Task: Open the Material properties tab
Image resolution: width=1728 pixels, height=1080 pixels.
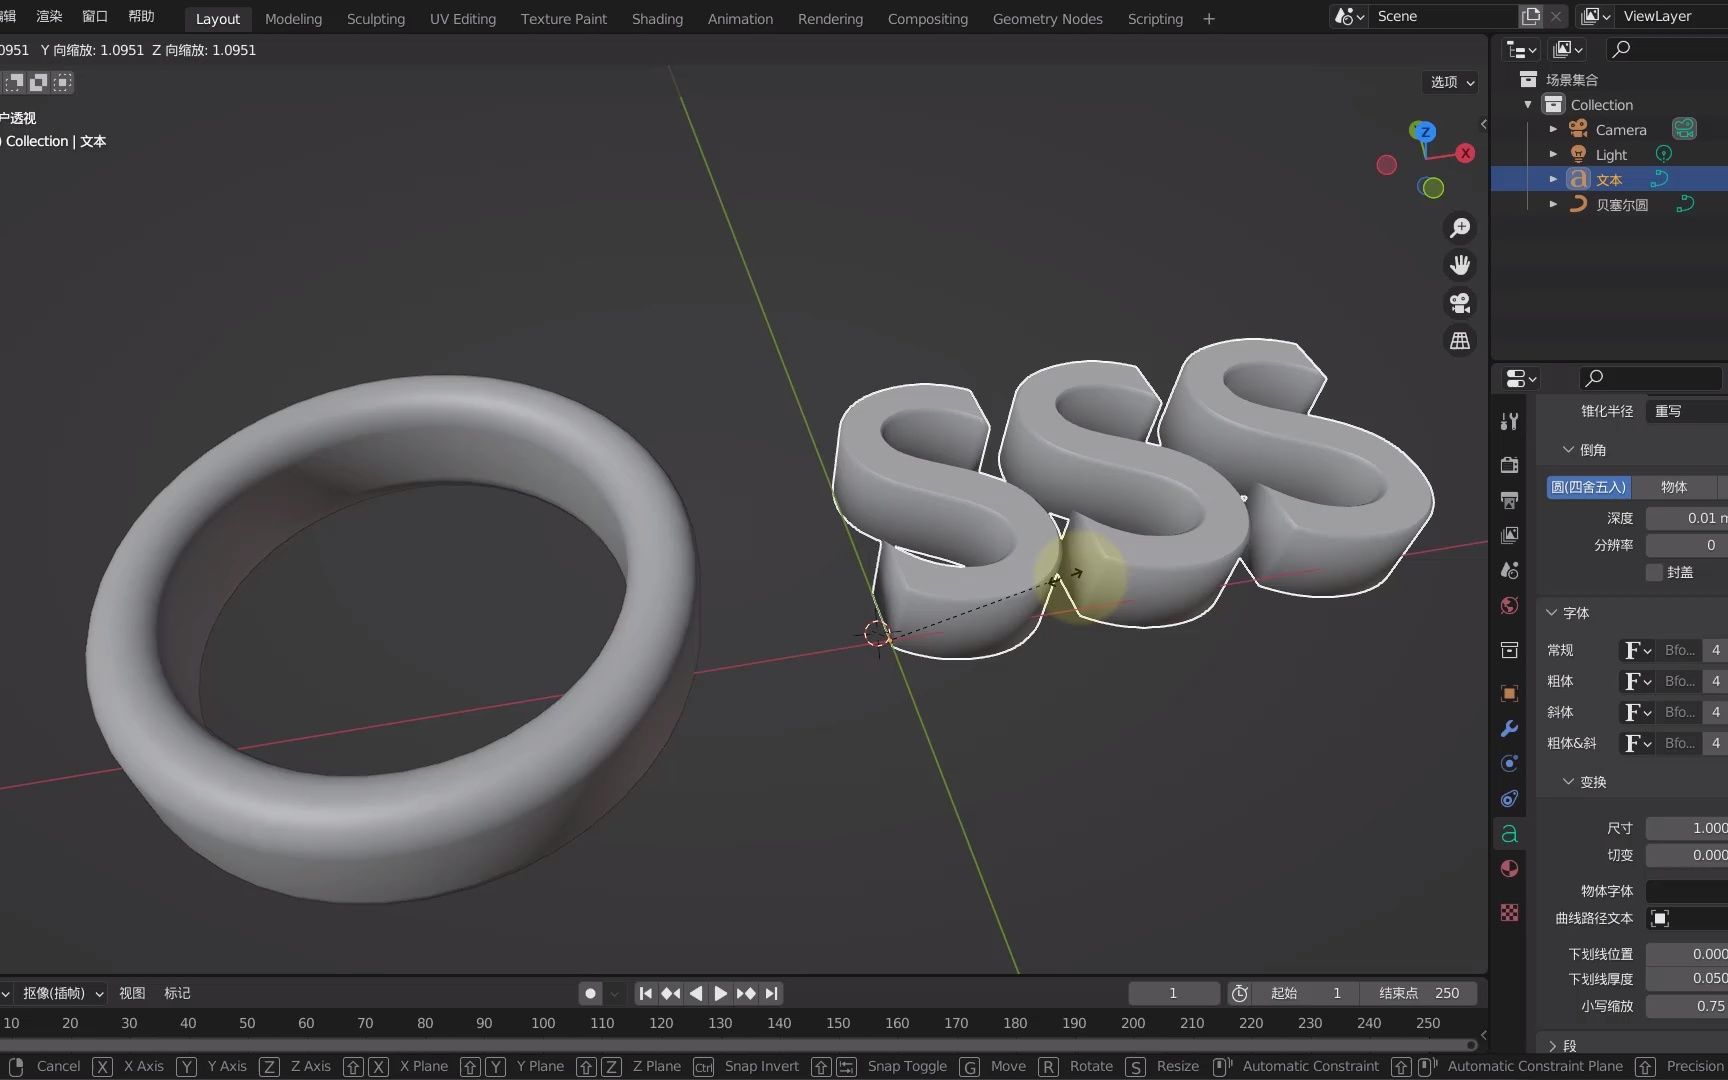Action: click(x=1509, y=868)
